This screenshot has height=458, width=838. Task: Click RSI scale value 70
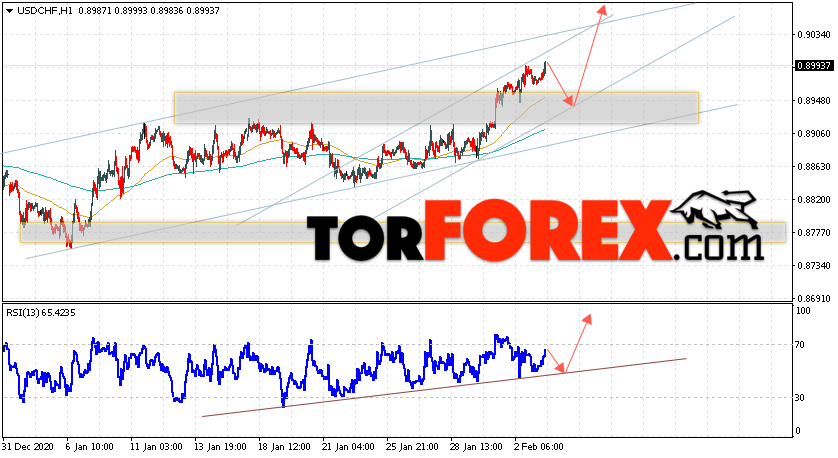(800, 345)
